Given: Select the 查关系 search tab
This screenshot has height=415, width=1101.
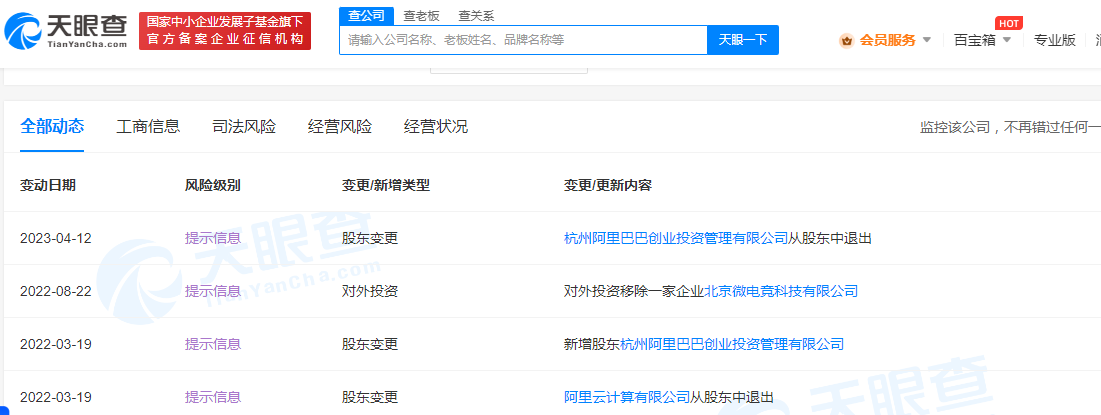Looking at the screenshot, I should (476, 15).
